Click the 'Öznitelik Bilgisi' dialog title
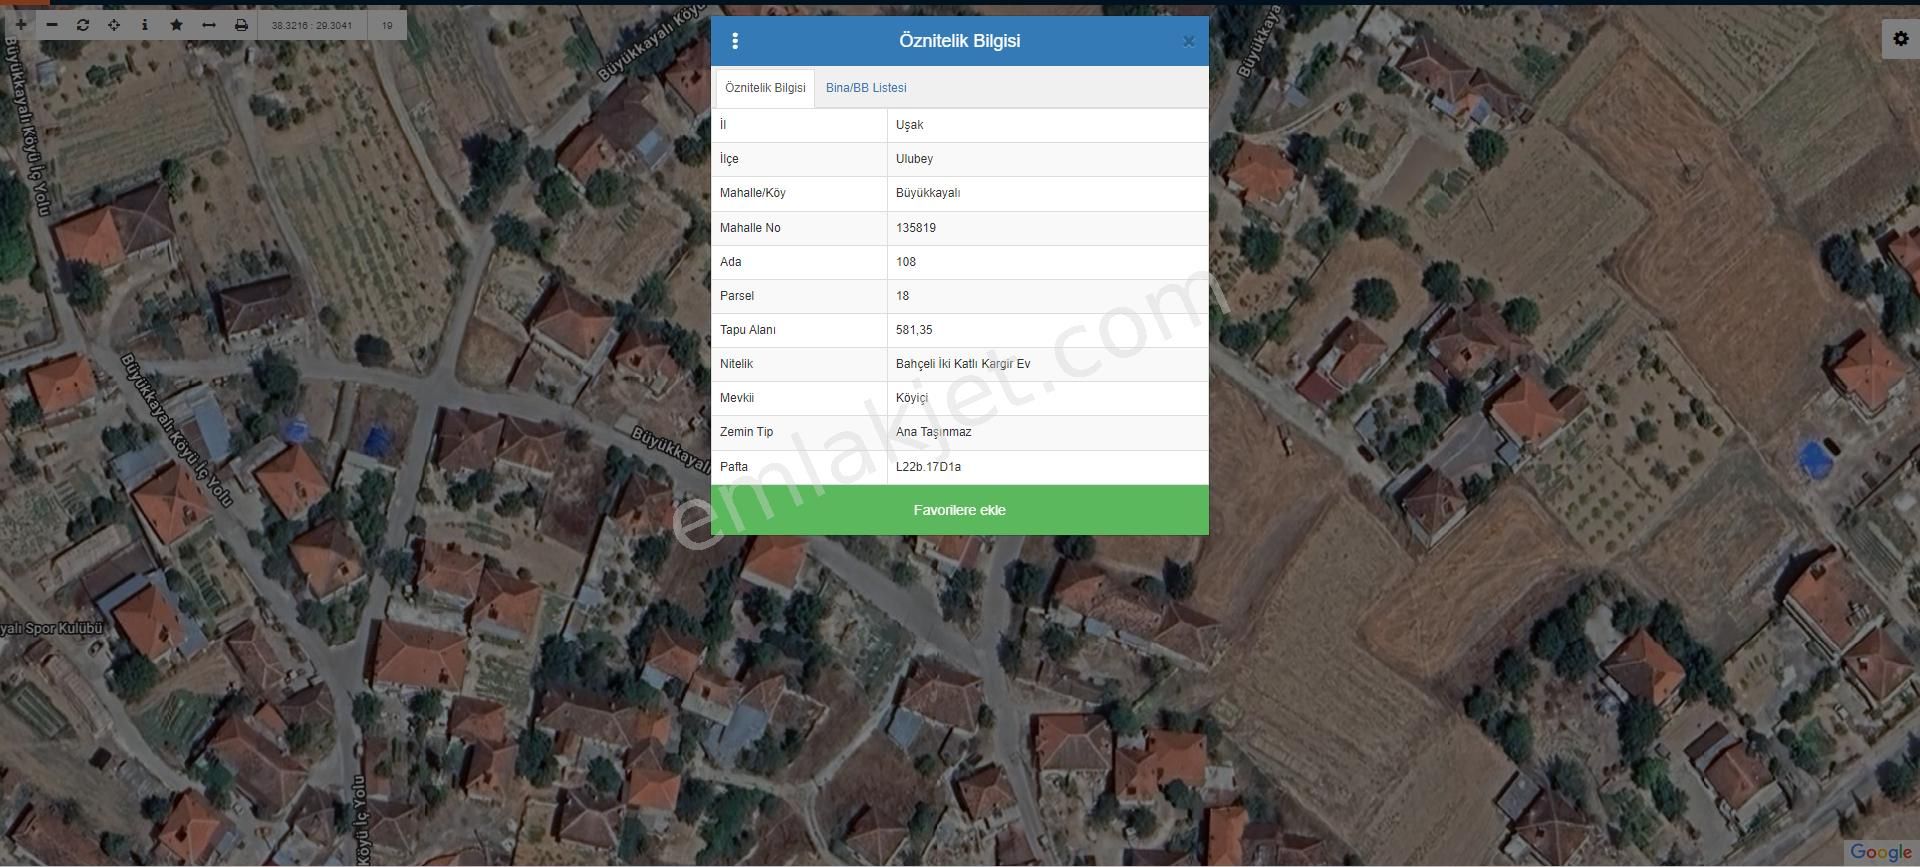Viewport: 1920px width, 867px height. pyautogui.click(x=960, y=41)
